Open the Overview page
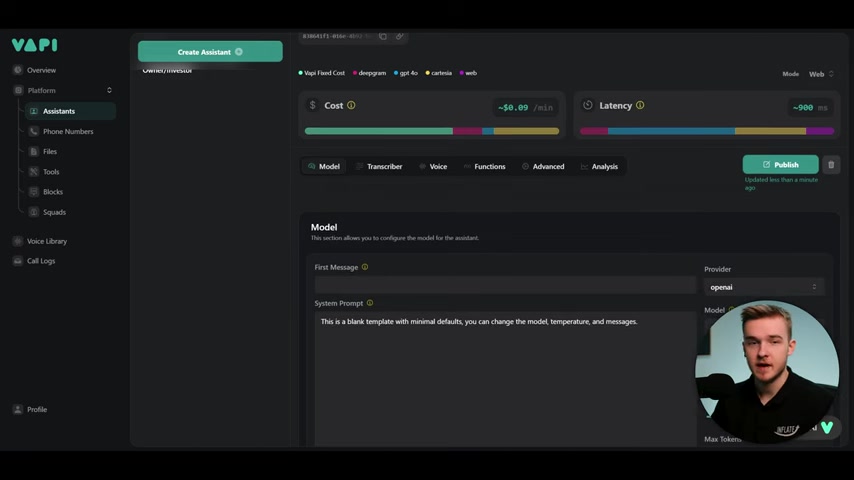 point(41,70)
